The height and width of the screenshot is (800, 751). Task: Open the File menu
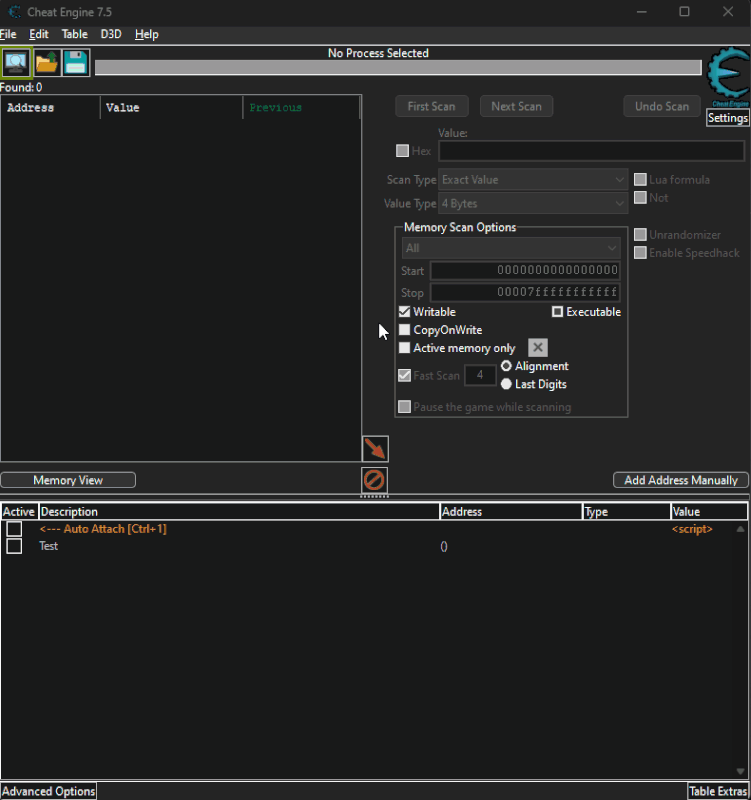point(8,34)
